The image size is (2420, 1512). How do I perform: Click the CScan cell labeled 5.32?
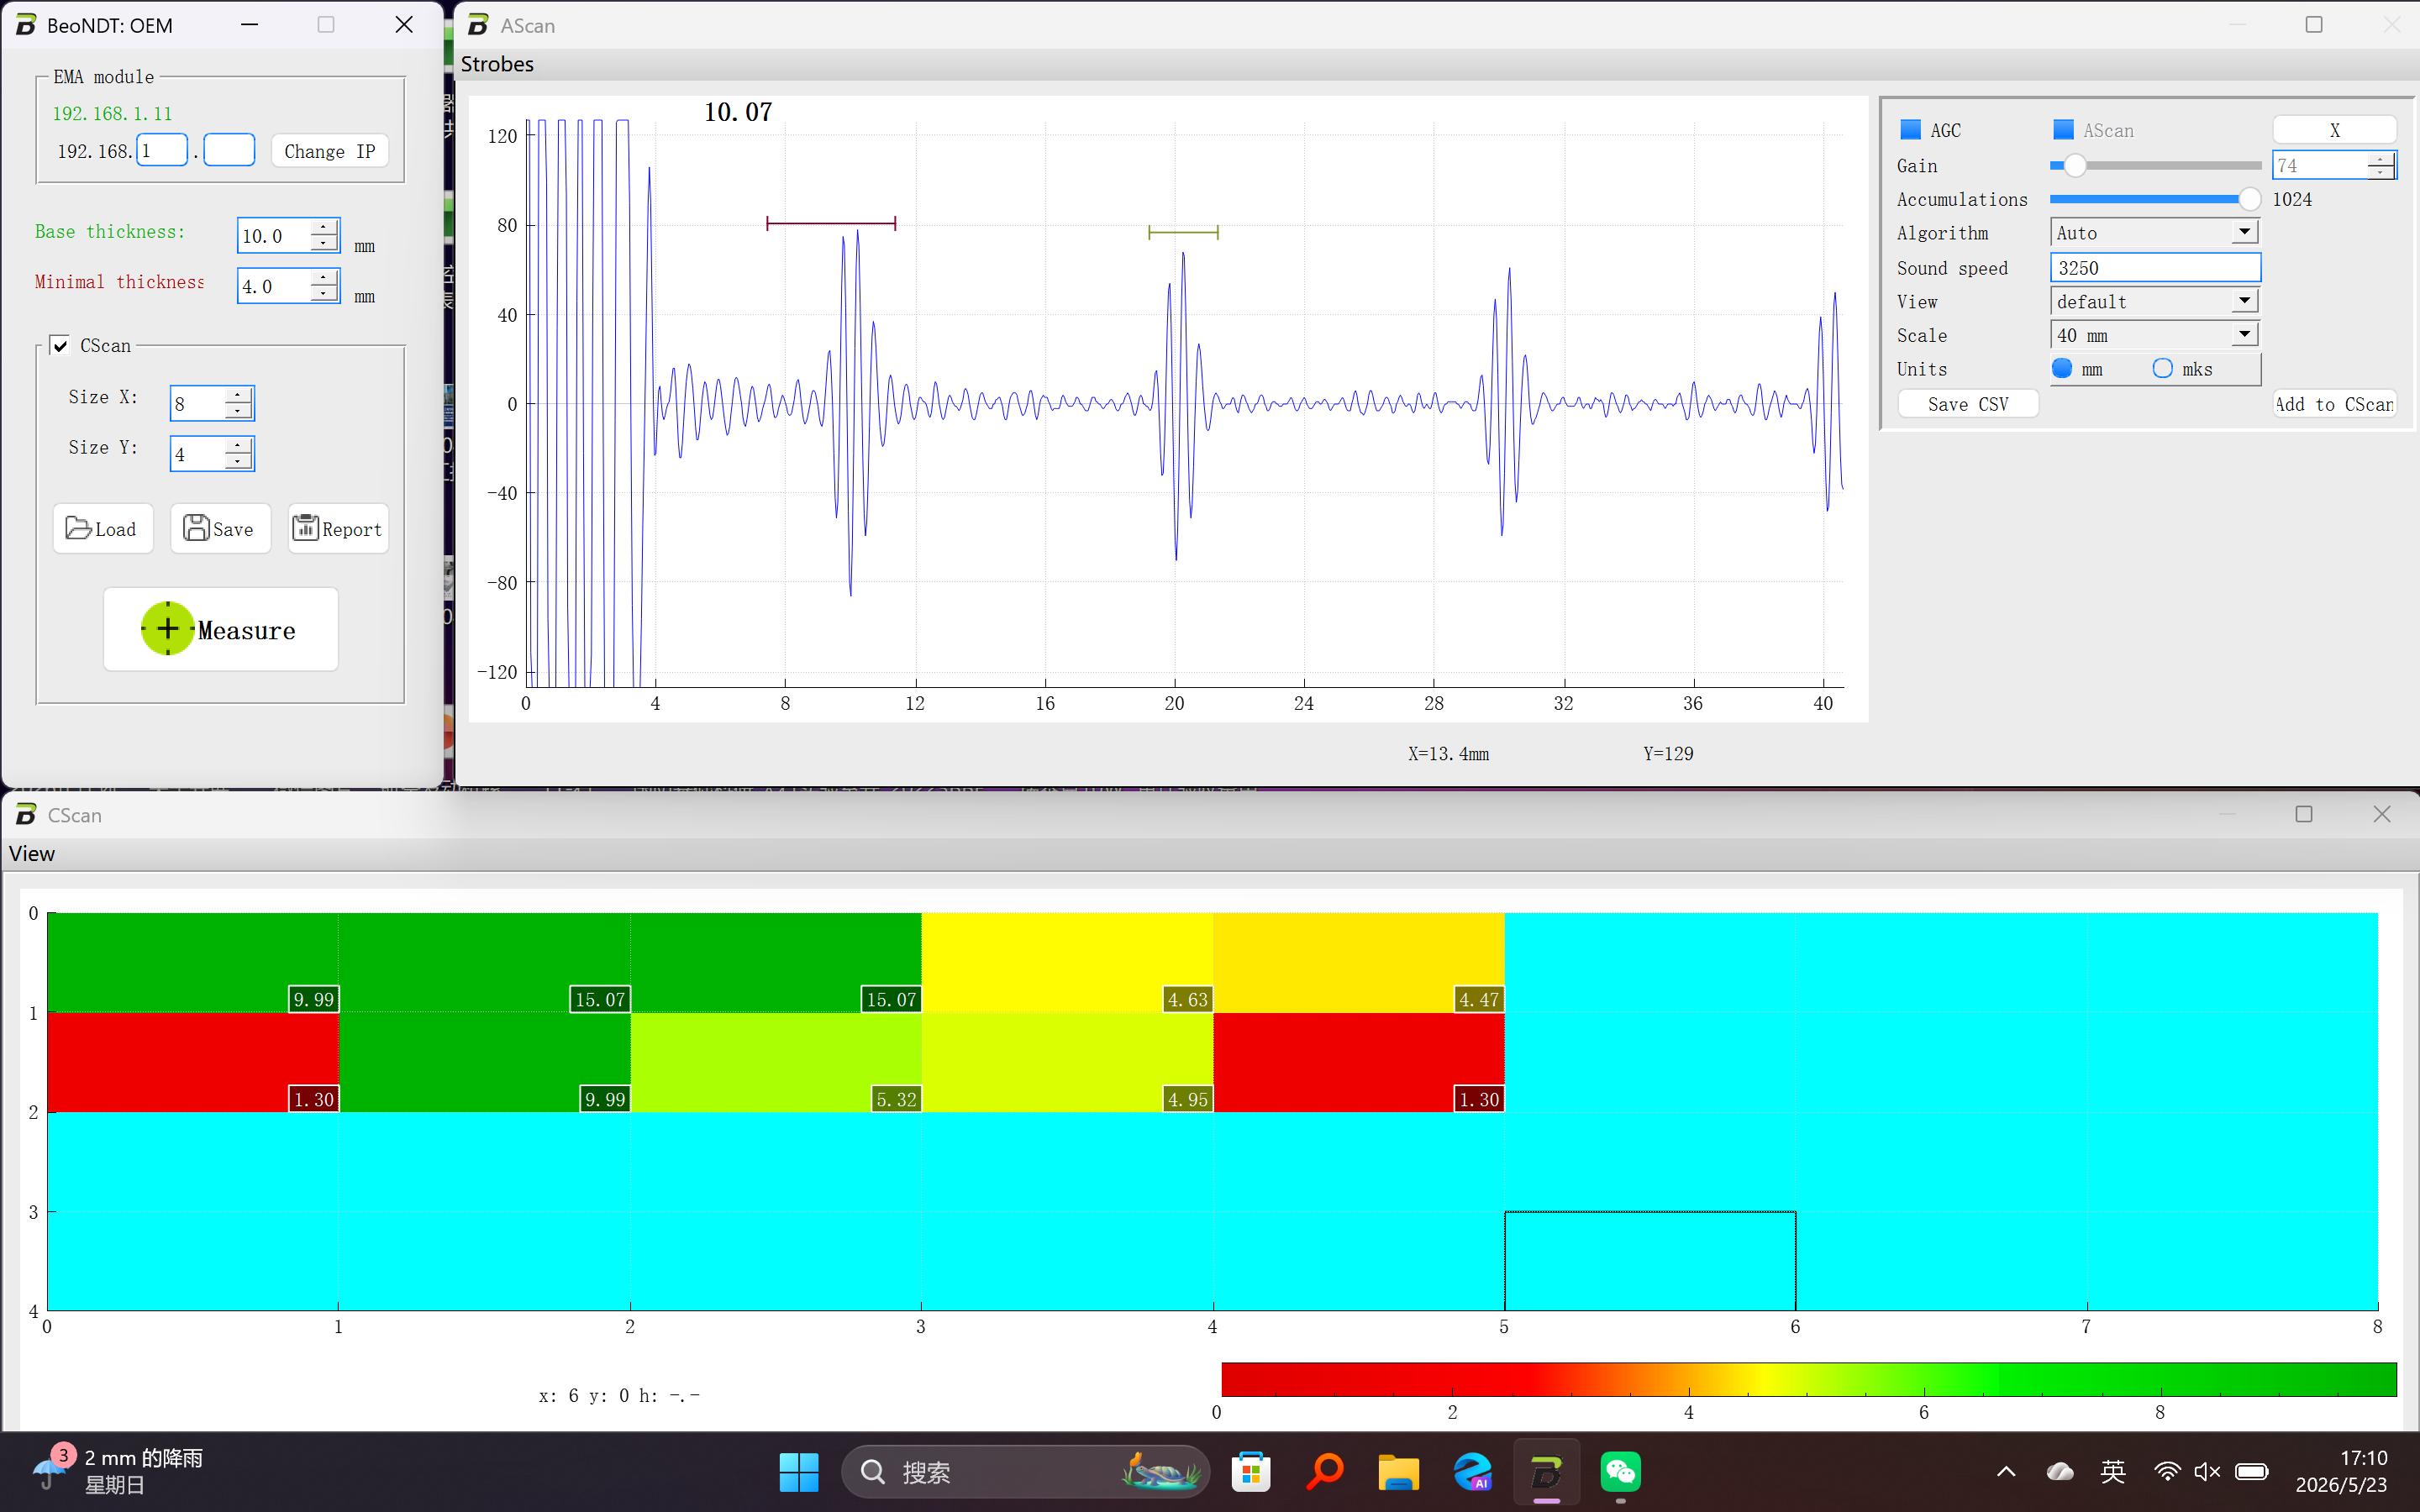[775, 1062]
